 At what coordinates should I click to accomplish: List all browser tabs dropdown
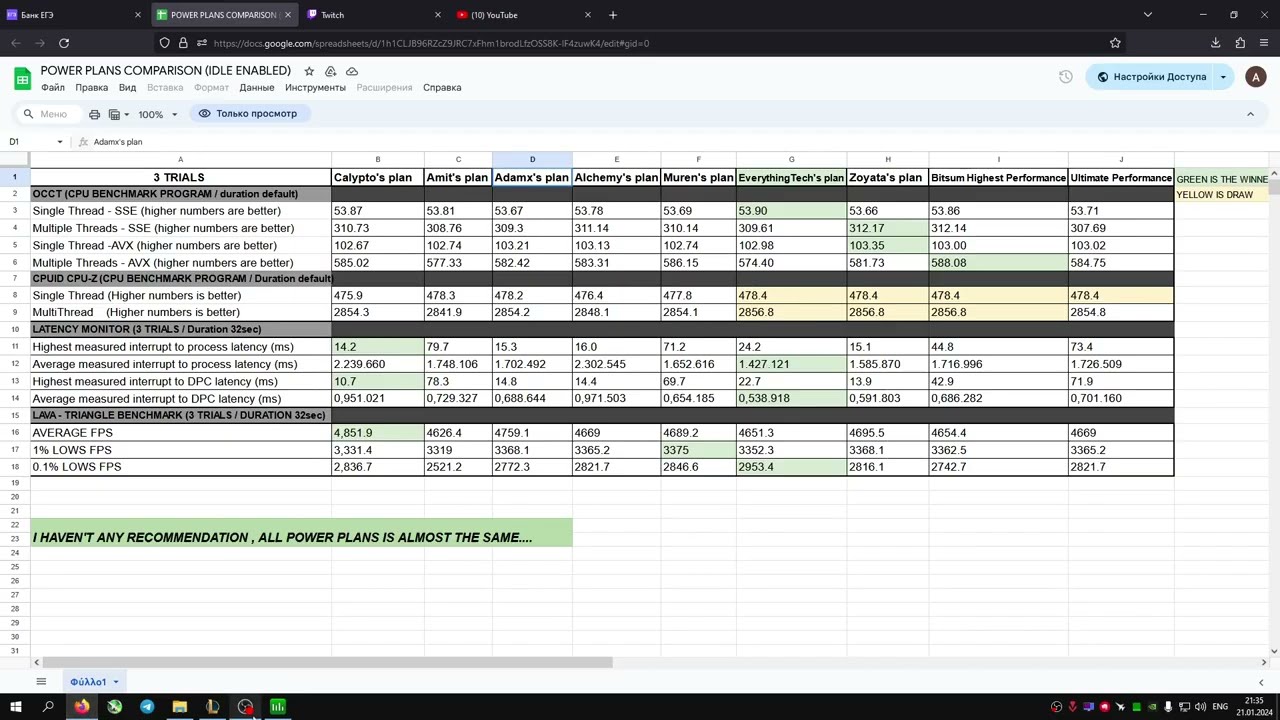1148,15
